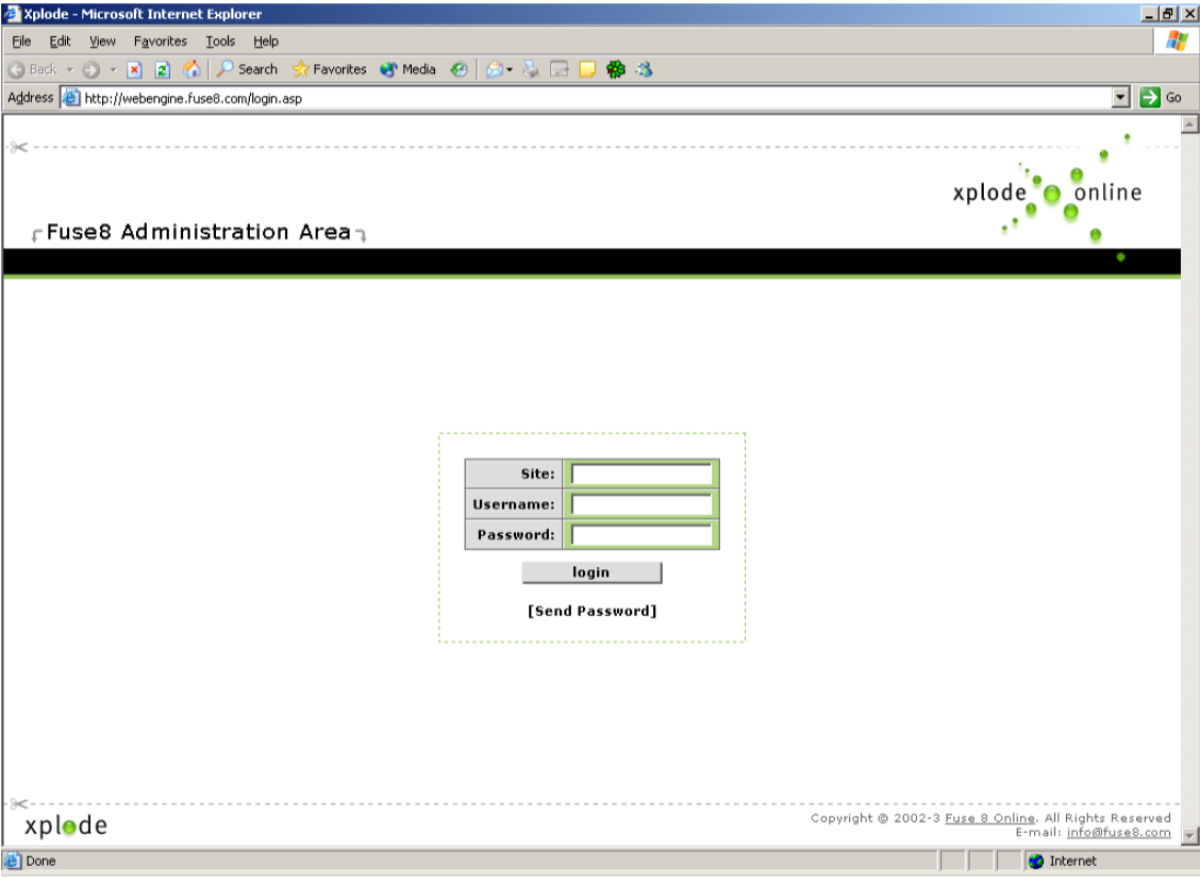1200x879 pixels.
Task: Click the address bar URL field
Action: click(596, 98)
